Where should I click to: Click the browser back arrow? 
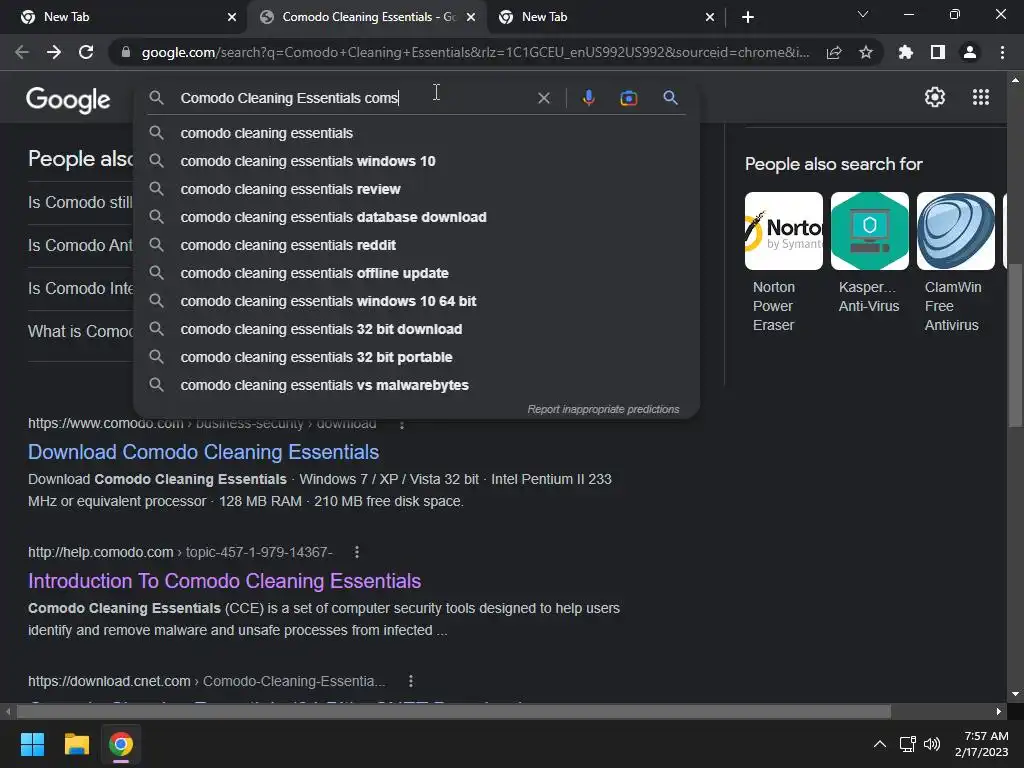coord(22,52)
